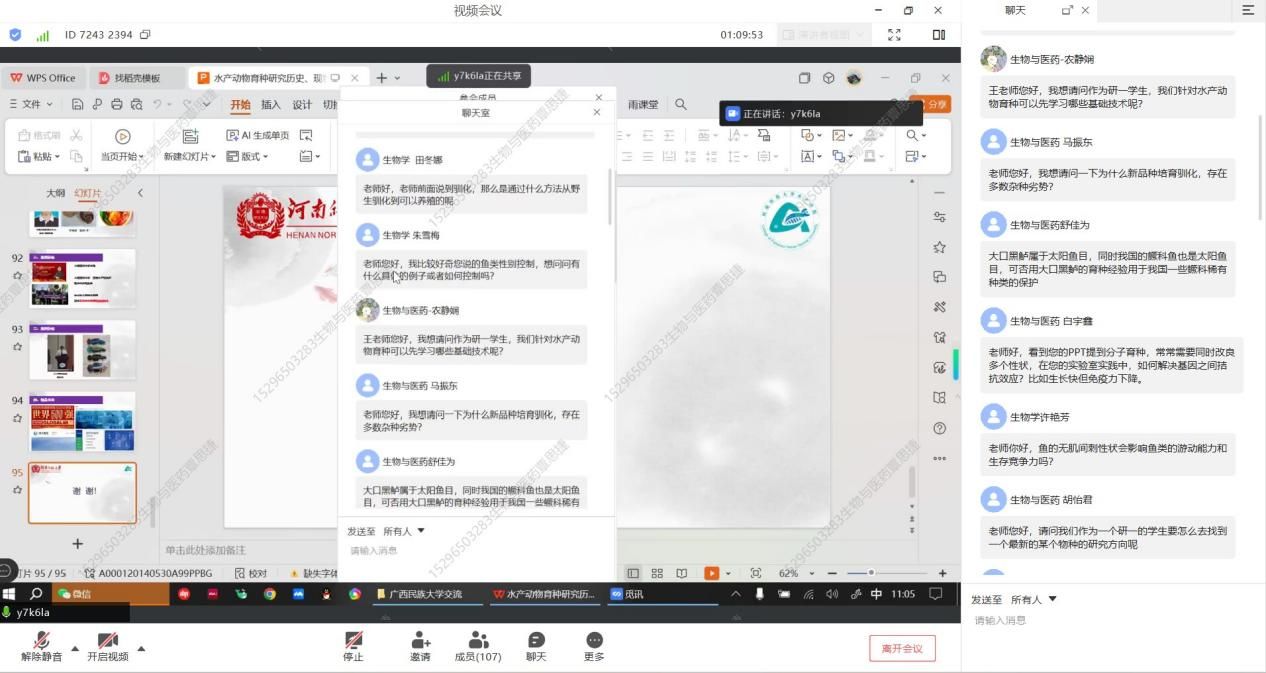The height and width of the screenshot is (673, 1266).
Task: Toggle the chat panel from bottom toolbar
Action: pyautogui.click(x=536, y=646)
